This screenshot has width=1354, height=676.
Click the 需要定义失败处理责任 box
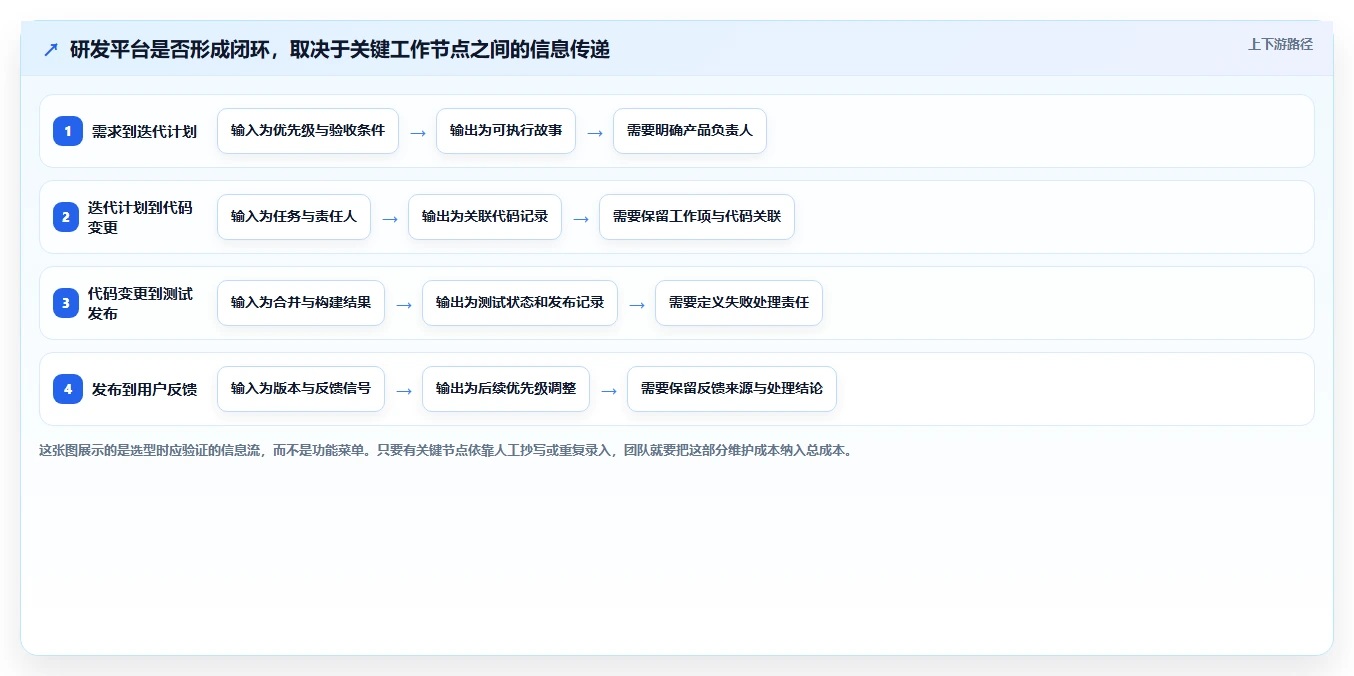click(x=739, y=303)
